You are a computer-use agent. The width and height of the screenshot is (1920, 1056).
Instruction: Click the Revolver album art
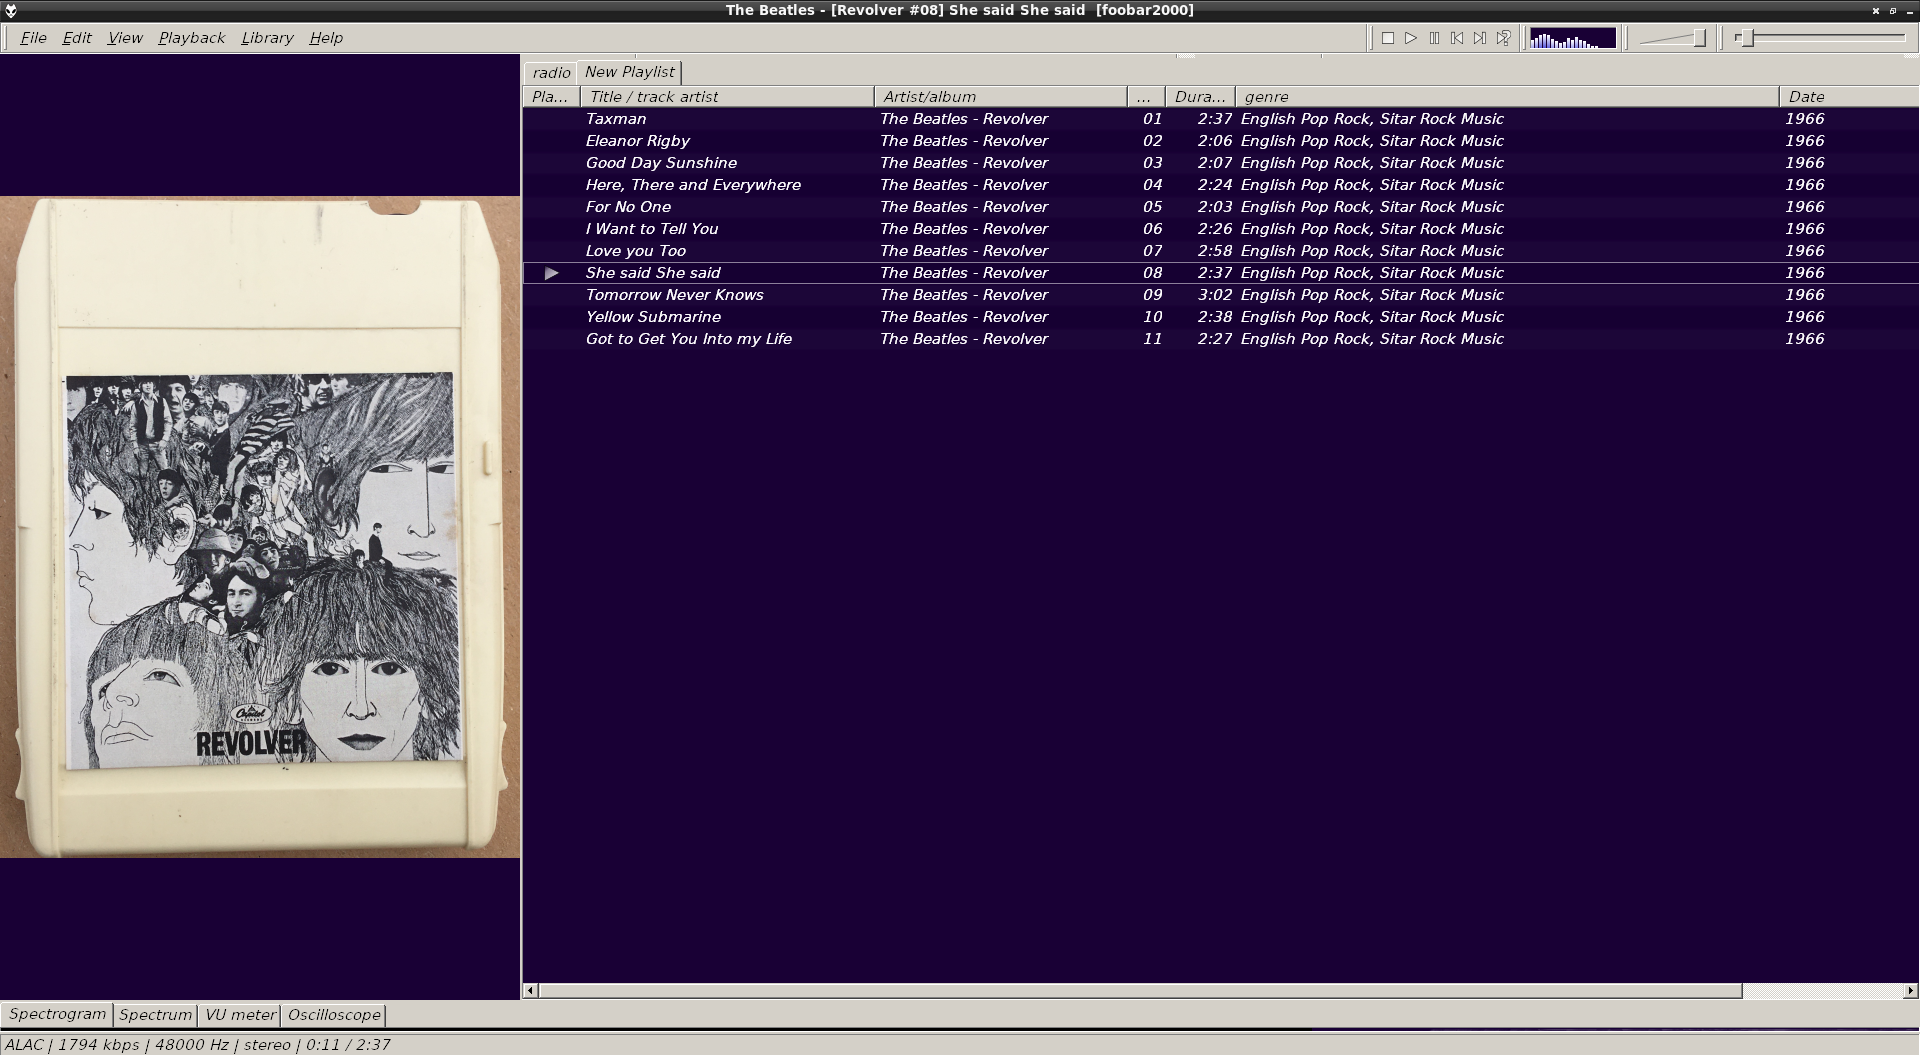260,526
